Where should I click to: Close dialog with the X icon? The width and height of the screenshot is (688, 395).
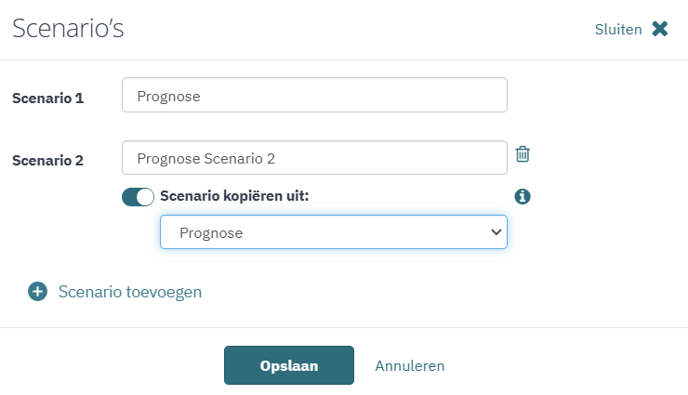coord(660,29)
